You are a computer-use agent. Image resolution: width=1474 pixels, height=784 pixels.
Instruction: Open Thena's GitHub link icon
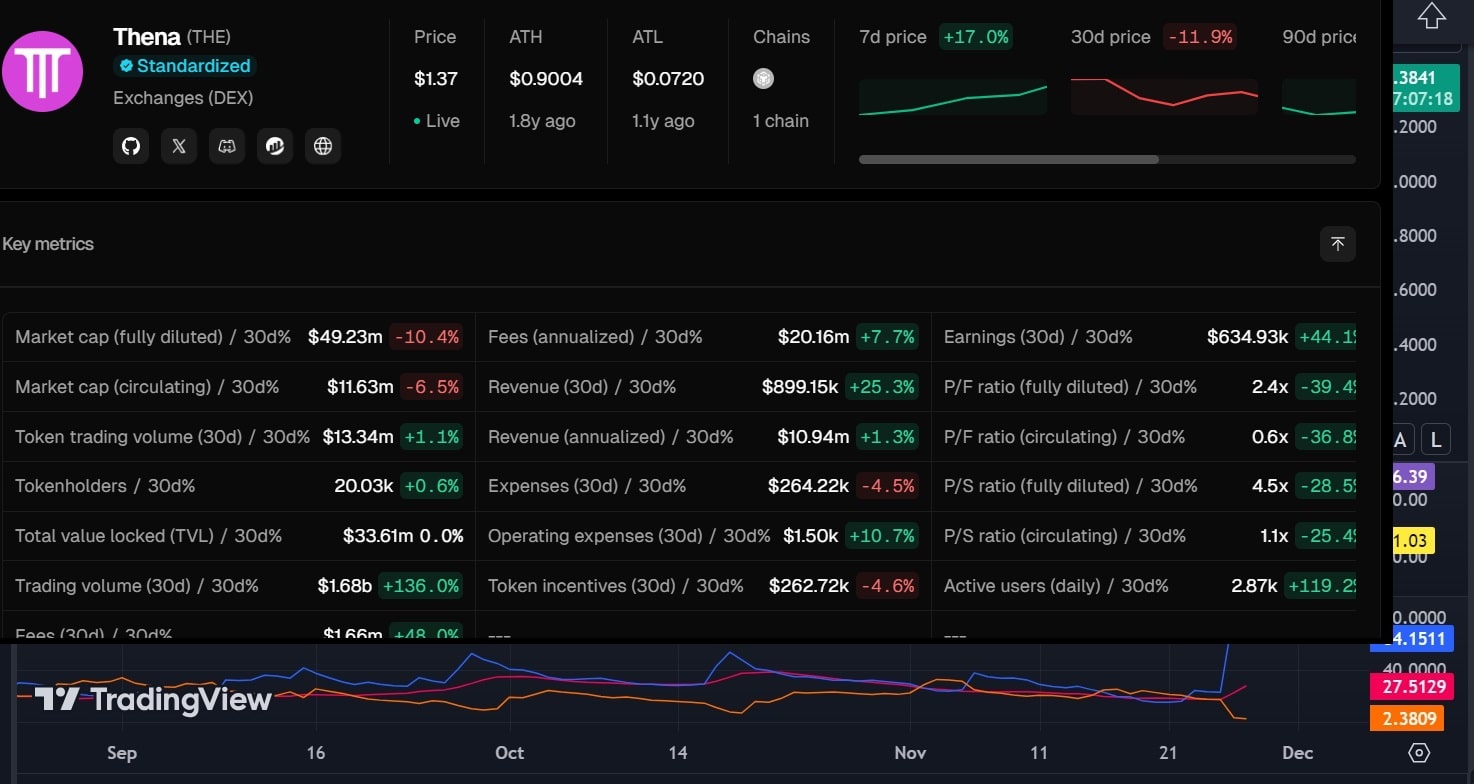coord(131,146)
